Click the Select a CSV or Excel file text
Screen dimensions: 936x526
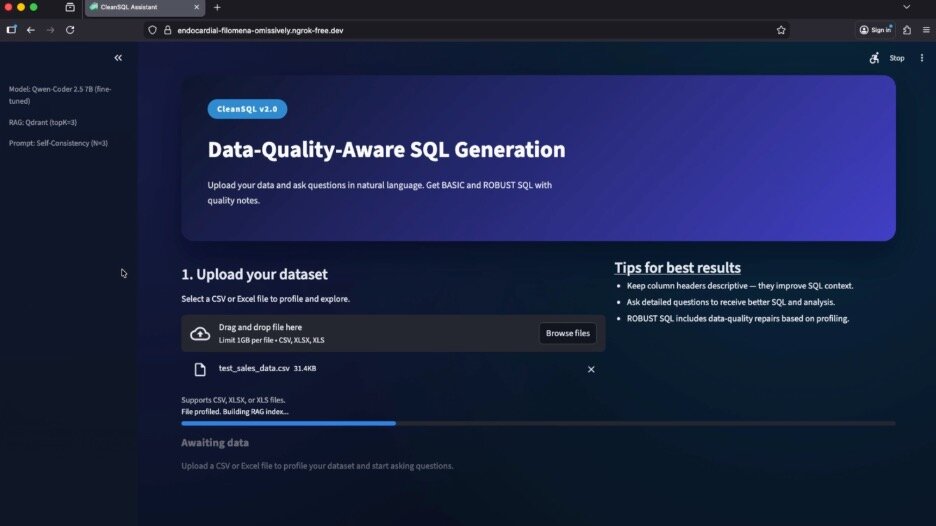point(266,299)
